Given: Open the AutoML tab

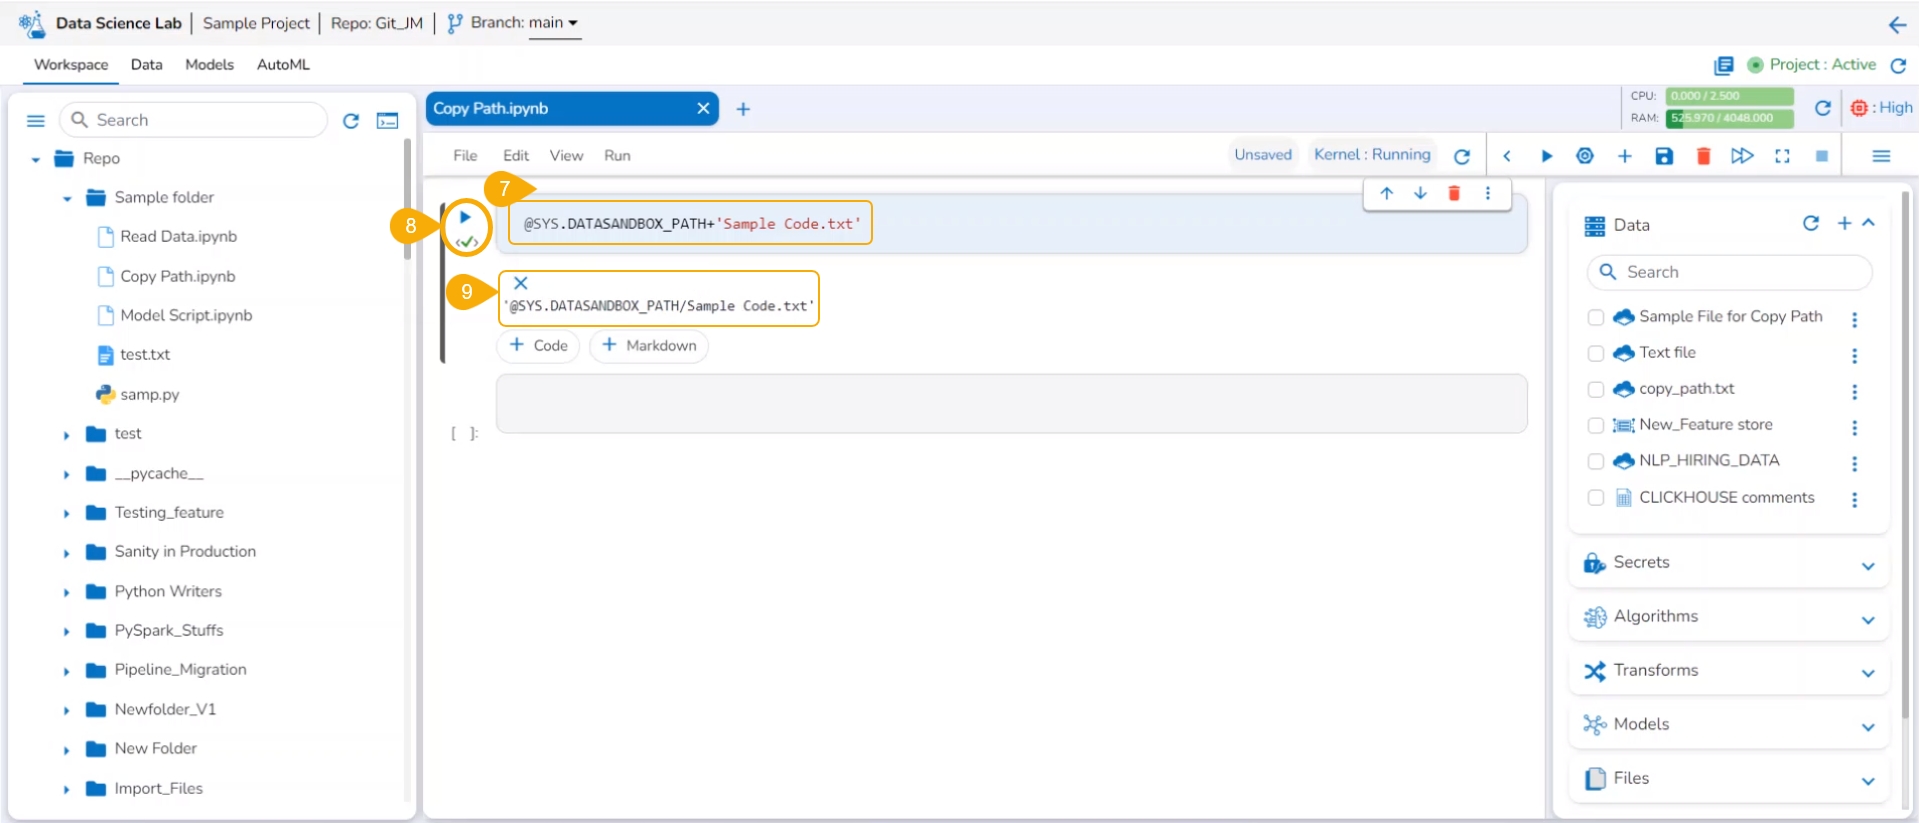Looking at the screenshot, I should tap(283, 65).
